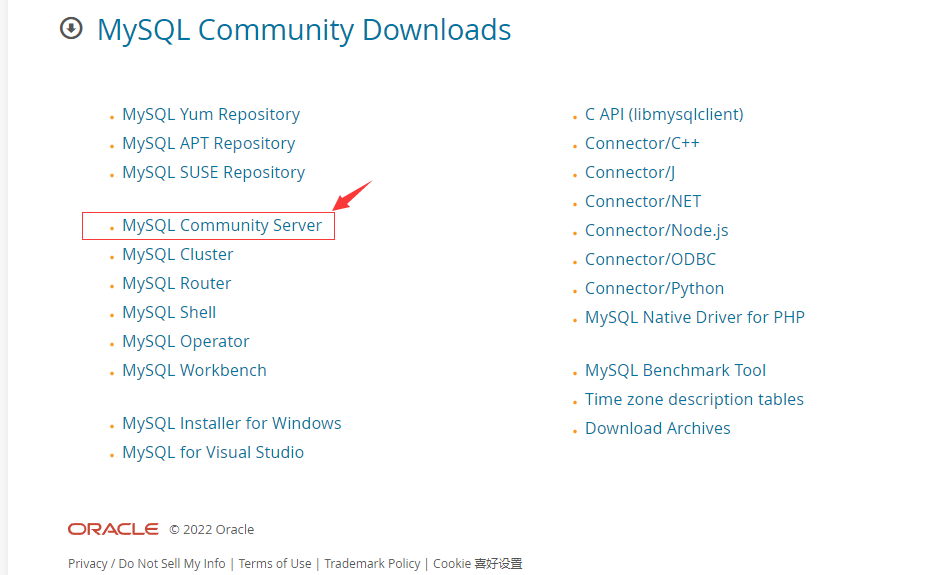The height and width of the screenshot is (575, 935).
Task: Open the Connector/ODBC link
Action: pos(651,259)
